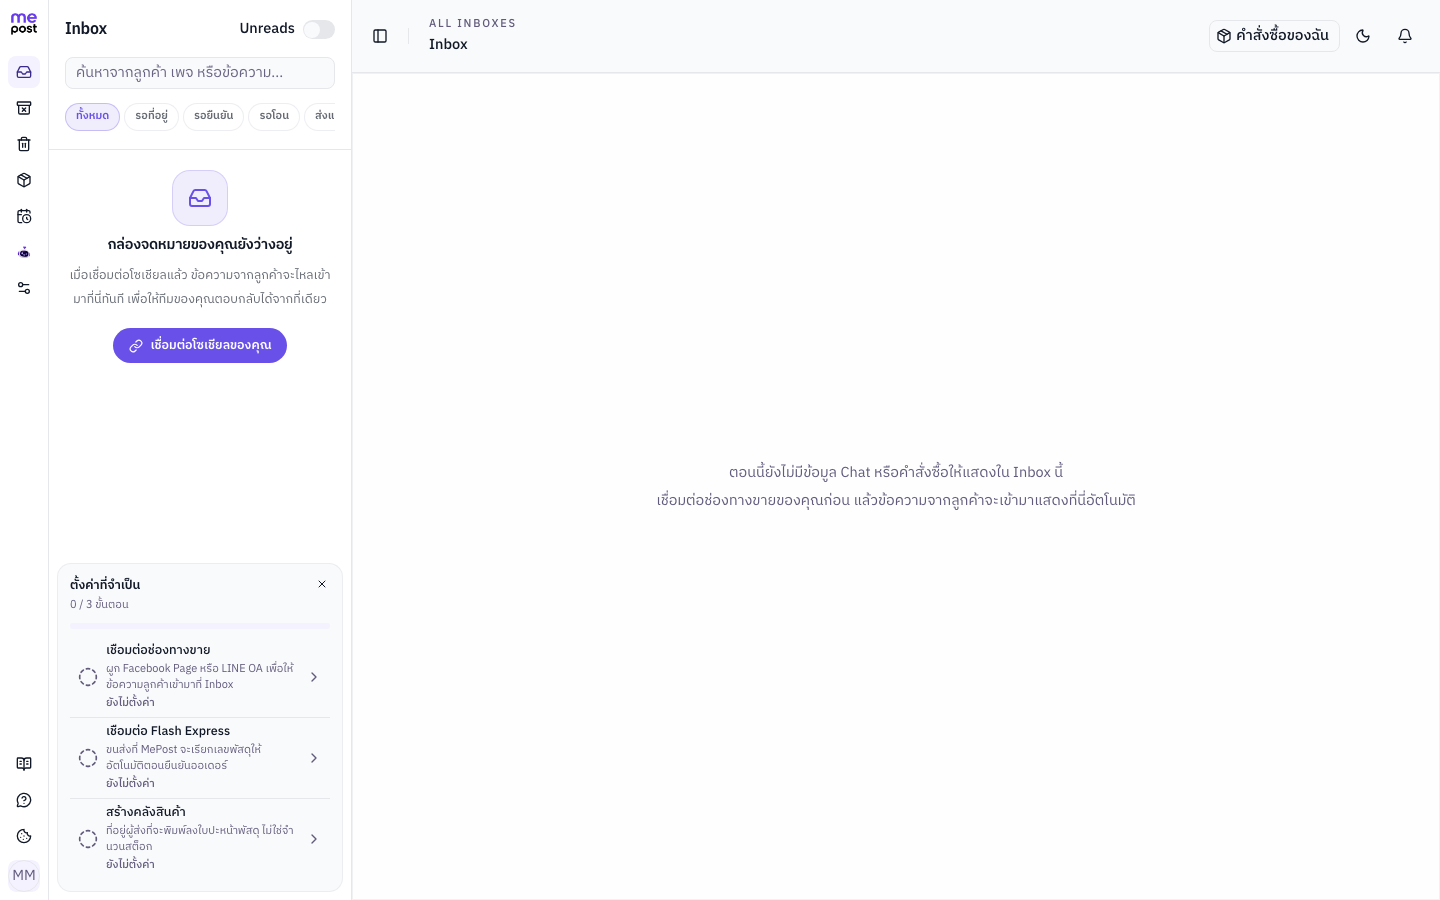Click the setup progress bar
Image resolution: width=1440 pixels, height=900 pixels.
point(200,626)
